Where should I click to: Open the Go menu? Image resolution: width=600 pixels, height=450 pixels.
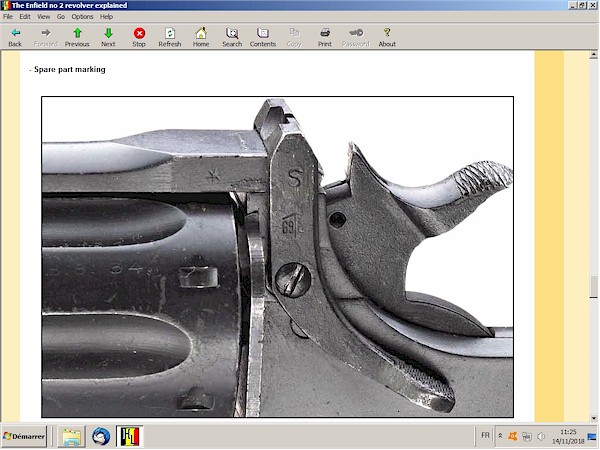61,16
